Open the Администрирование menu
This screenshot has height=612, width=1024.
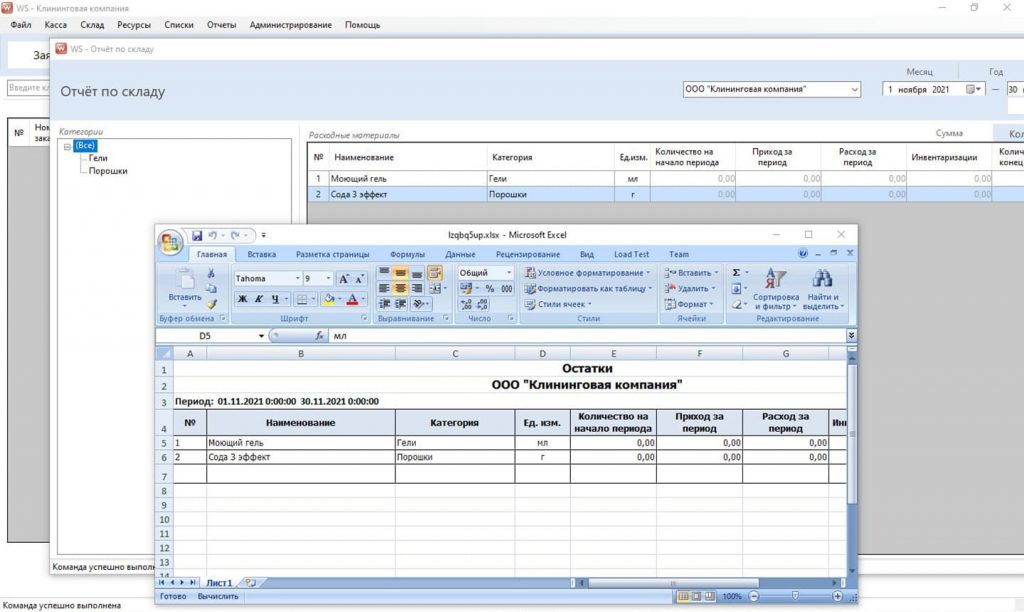click(291, 25)
